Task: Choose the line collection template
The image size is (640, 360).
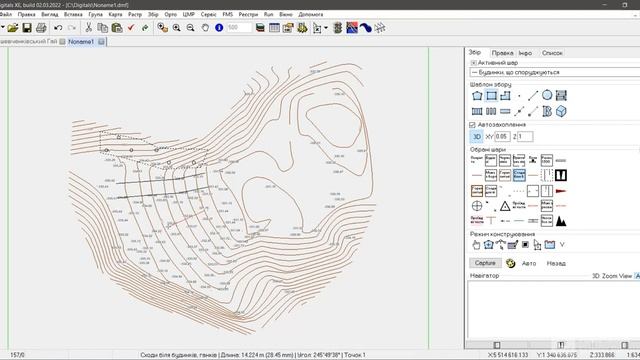Action: [x=533, y=96]
